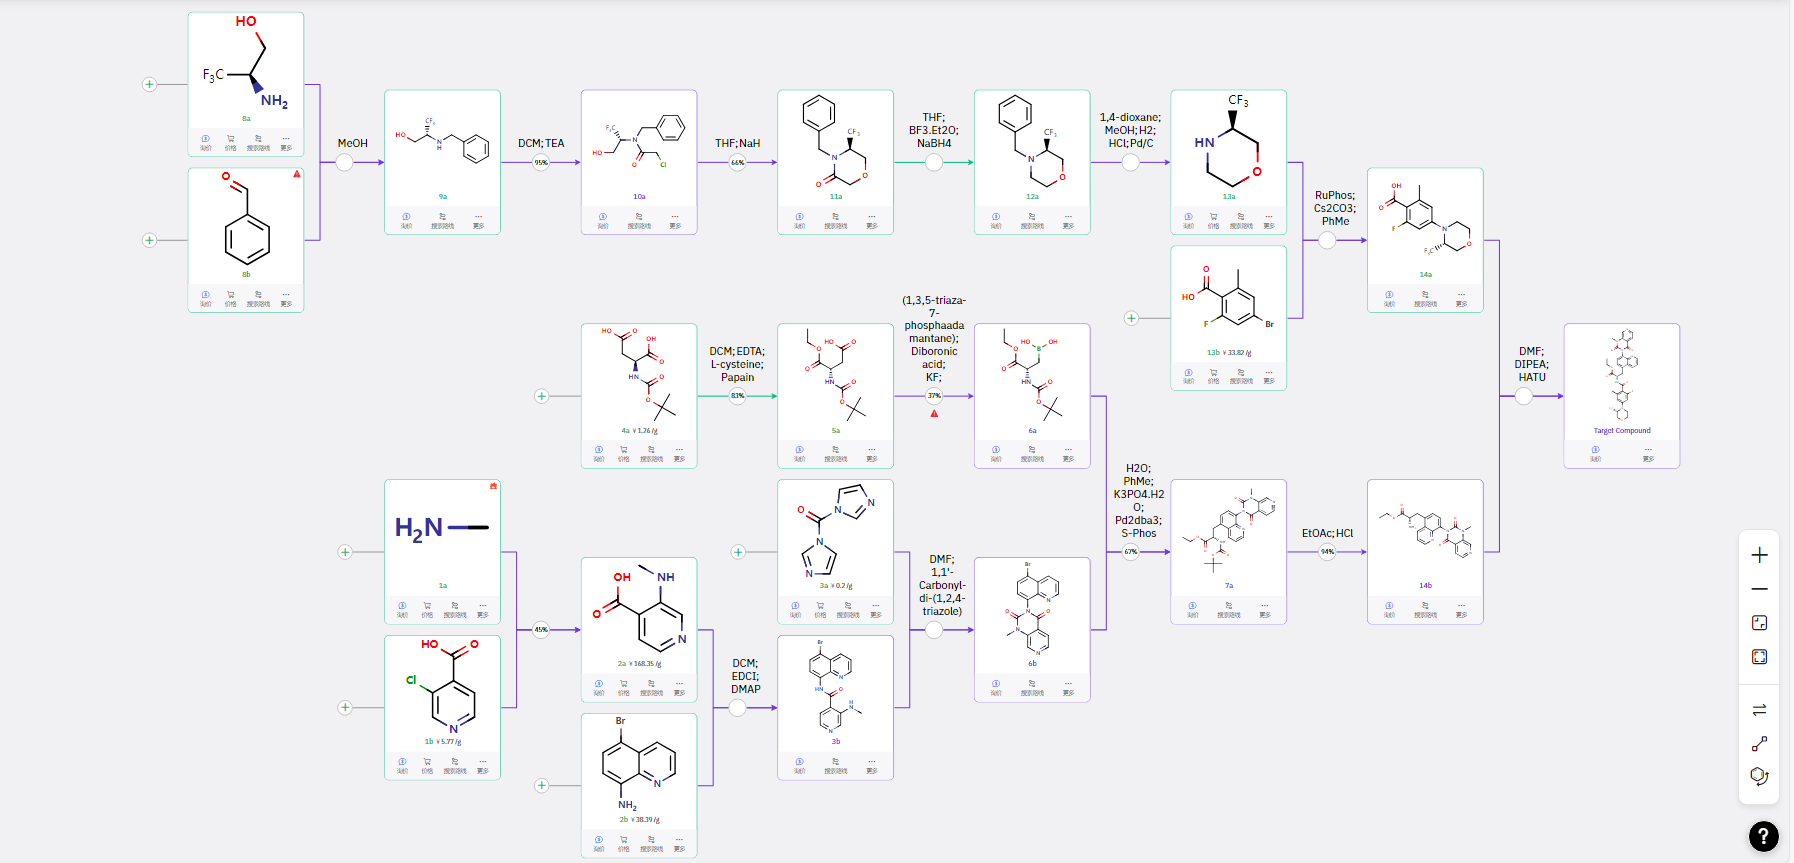Click the 95% yield node at DCM;TEA
Viewport: 1794px width, 863px height.
541,162
